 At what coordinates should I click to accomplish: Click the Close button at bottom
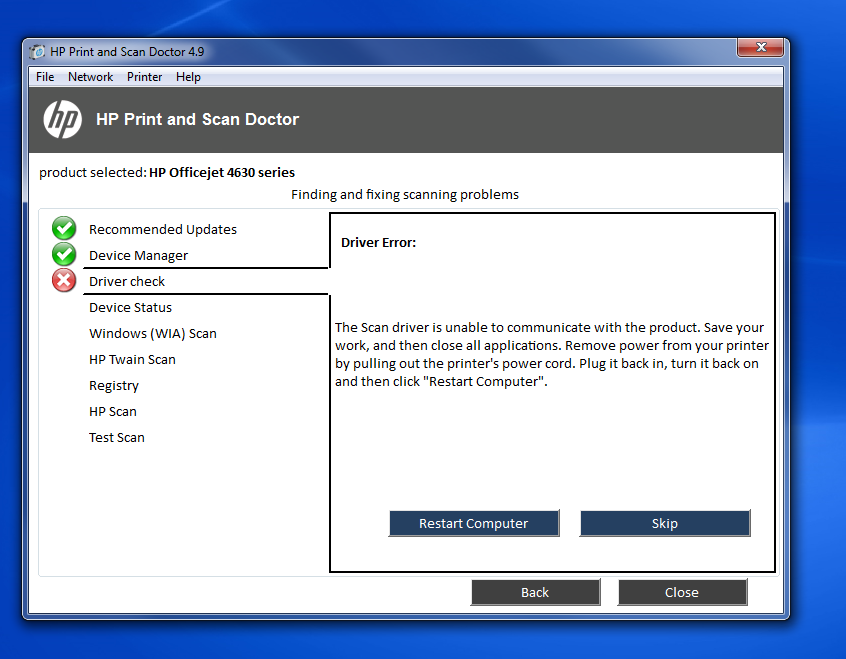tap(682, 592)
